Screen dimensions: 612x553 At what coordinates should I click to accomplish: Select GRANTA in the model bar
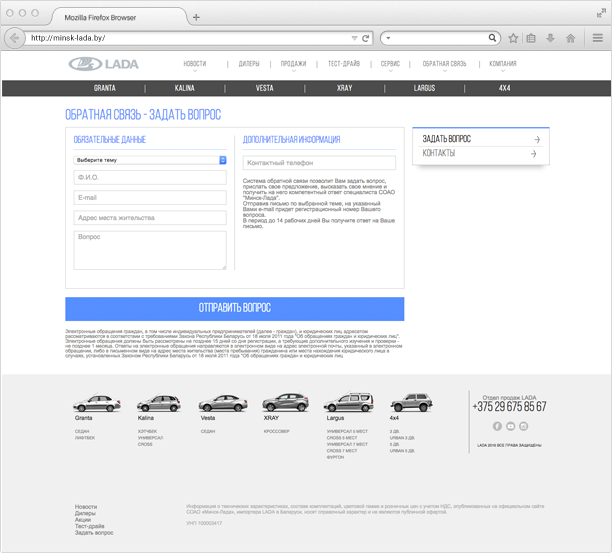click(x=105, y=88)
